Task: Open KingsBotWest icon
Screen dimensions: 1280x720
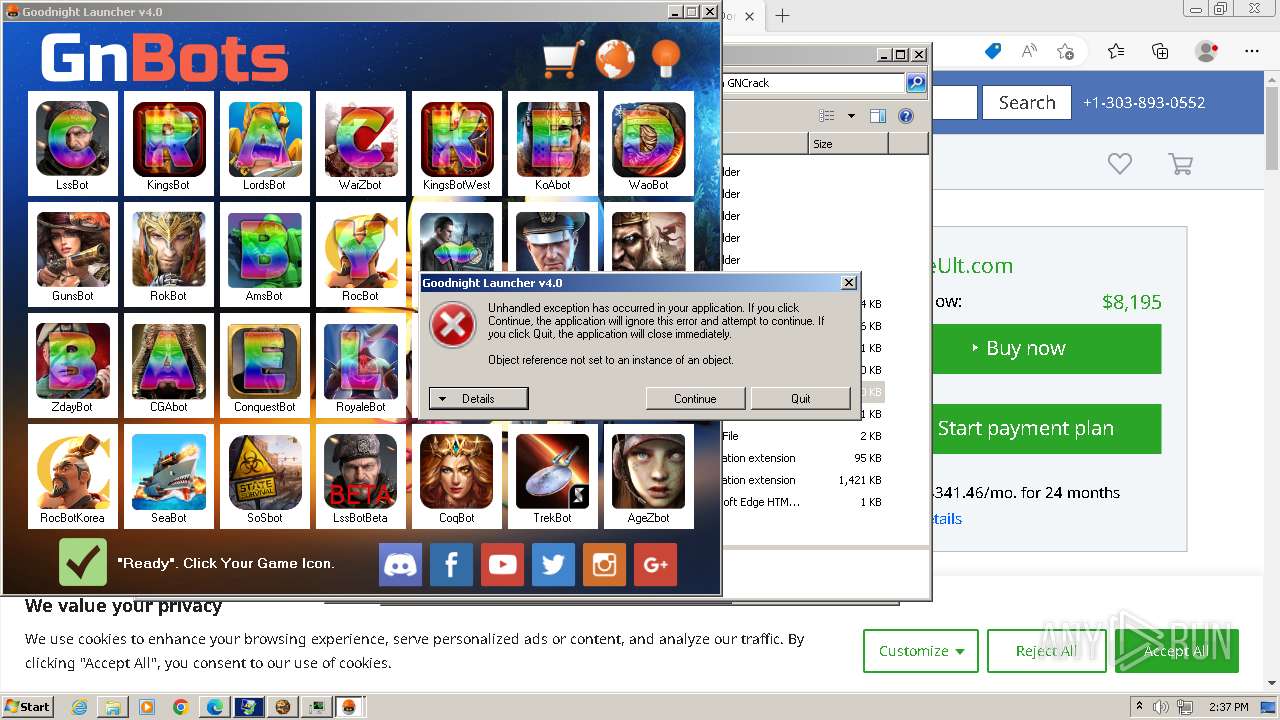Action: (456, 142)
